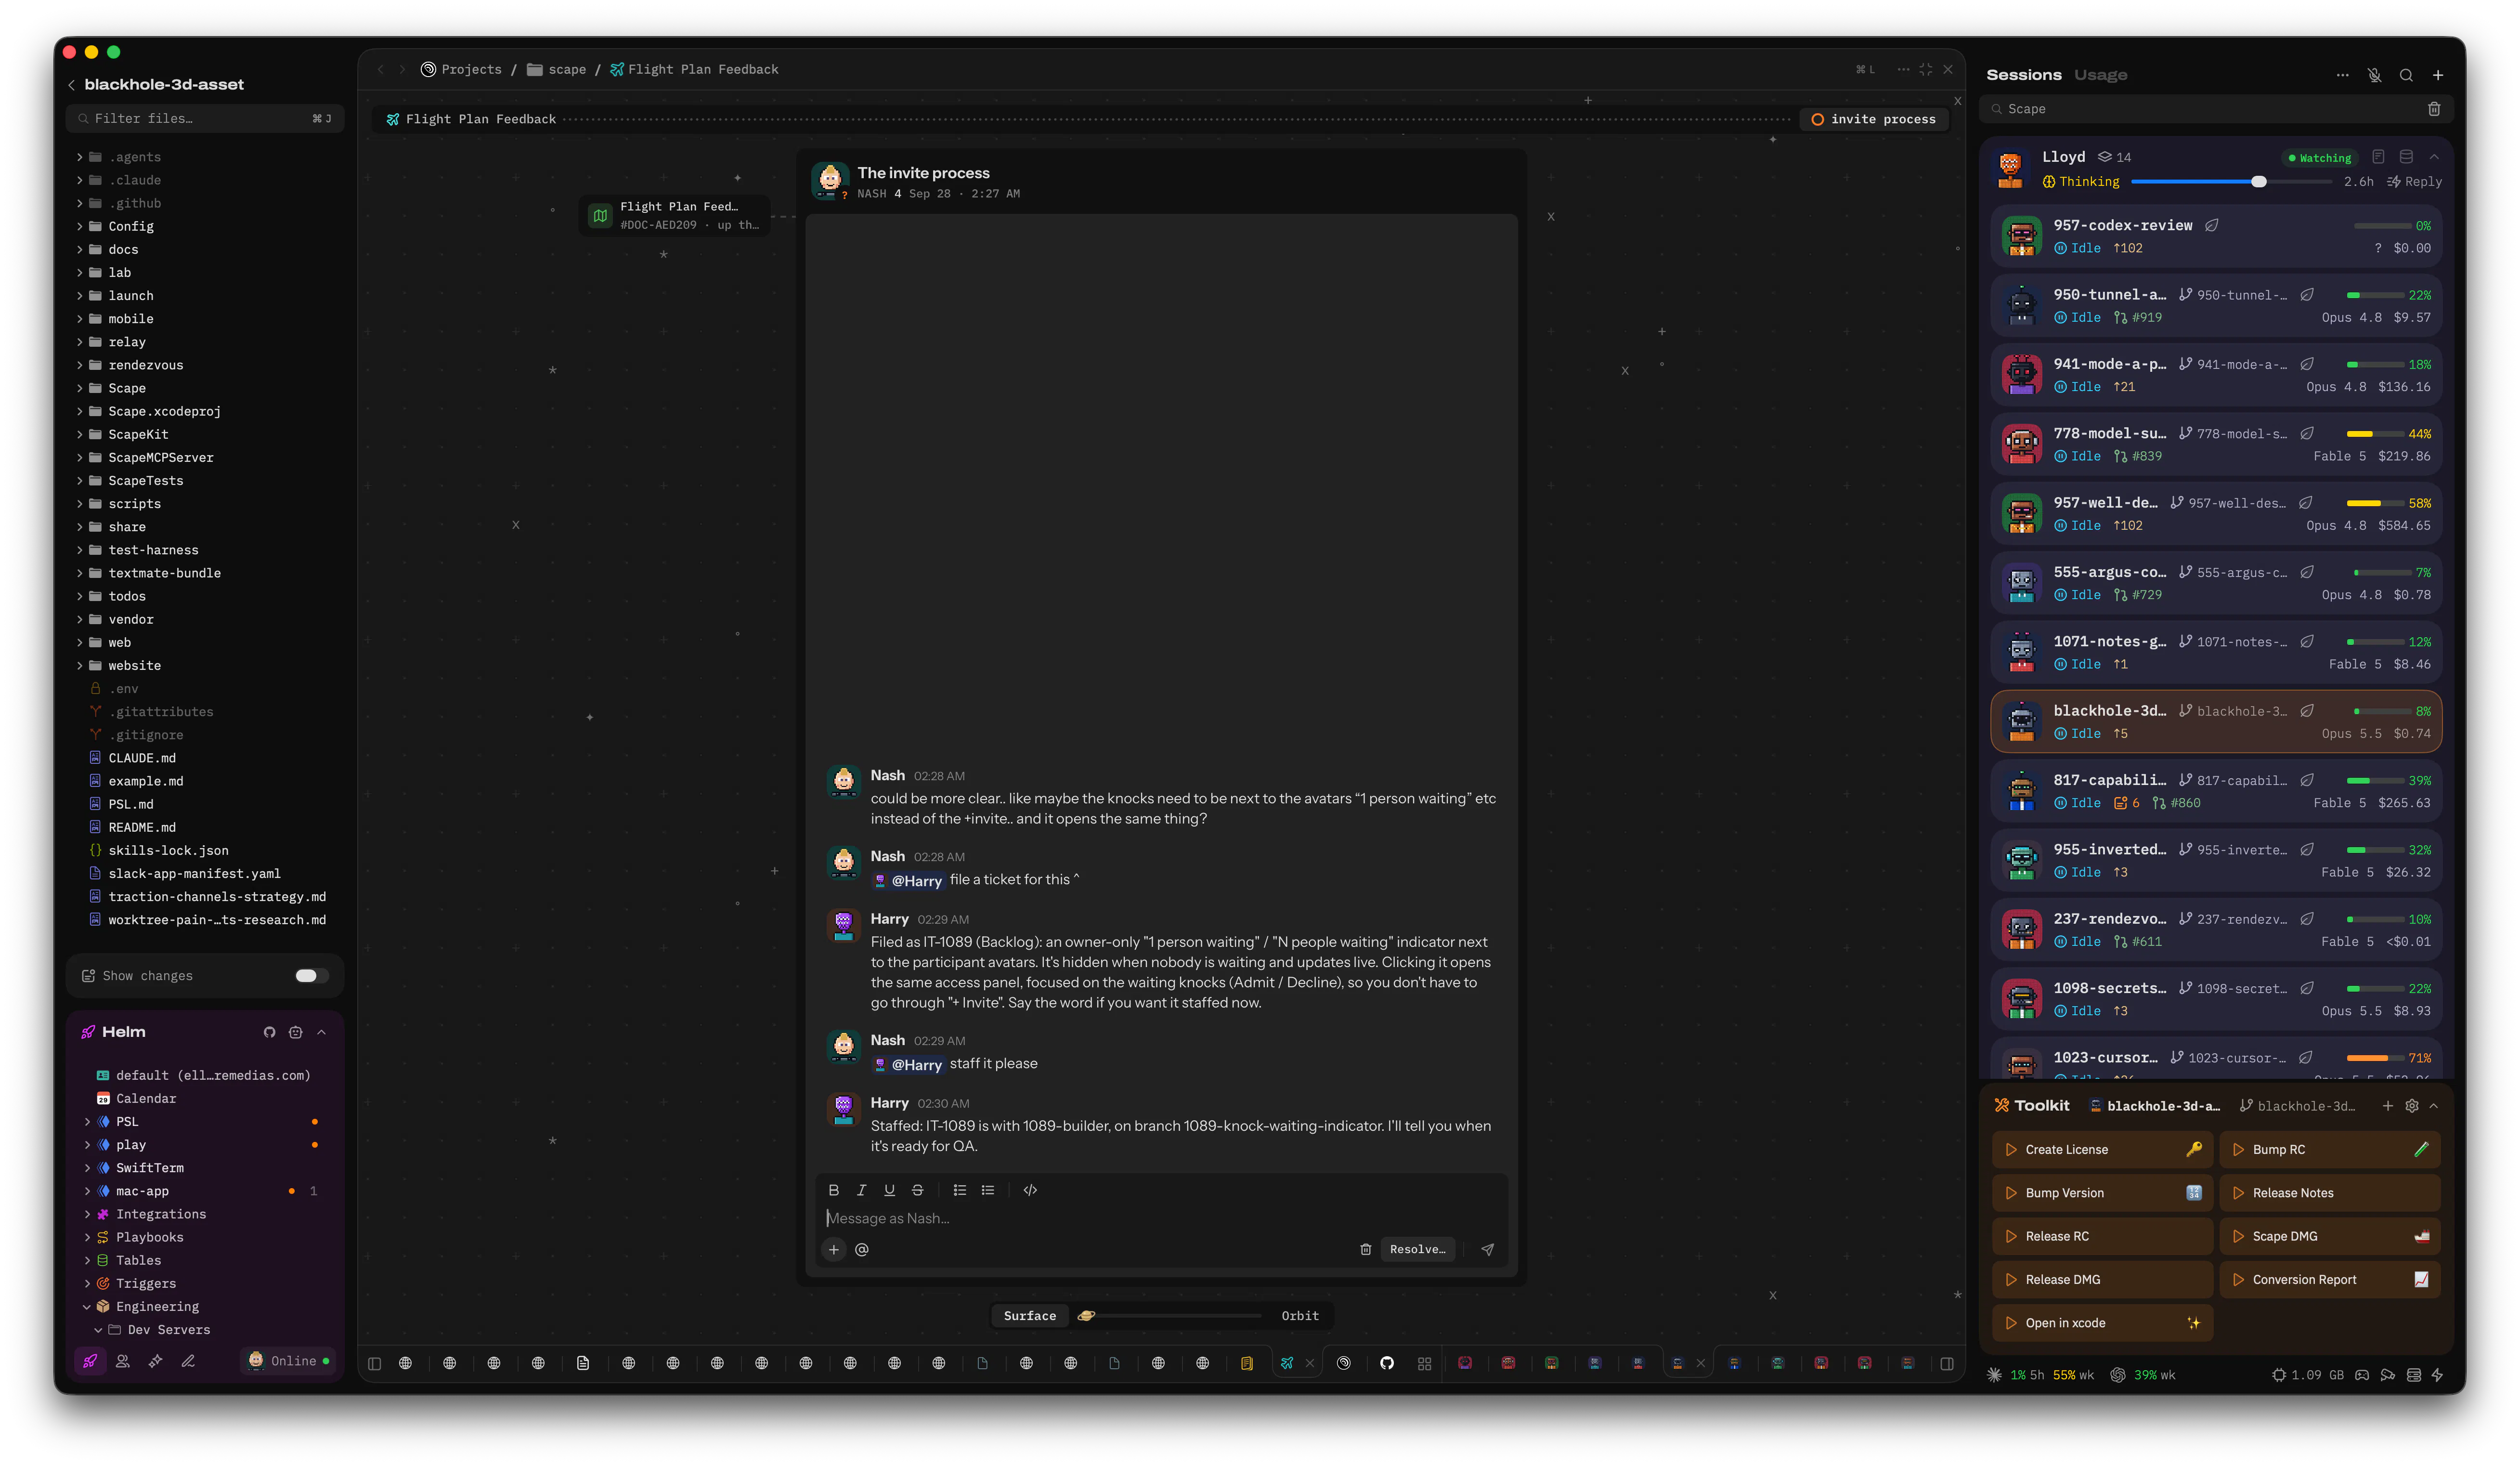Viewport: 2520px width, 1466px height.
Task: Click the @ mention icon below message box
Action: tap(862, 1249)
